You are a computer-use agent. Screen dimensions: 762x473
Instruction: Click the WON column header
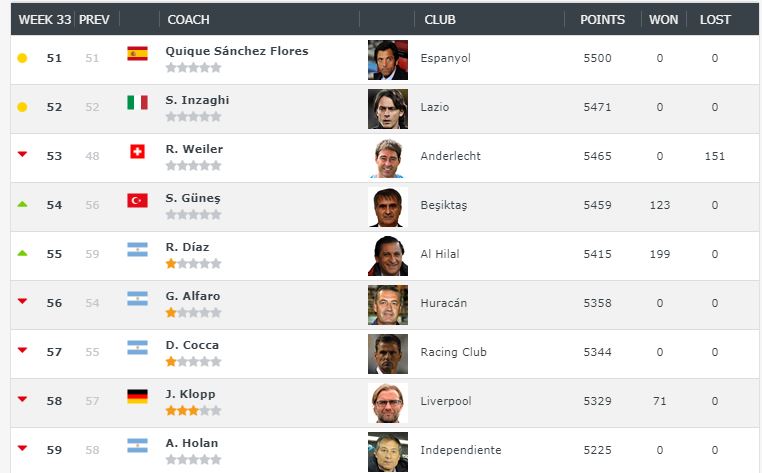[663, 20]
